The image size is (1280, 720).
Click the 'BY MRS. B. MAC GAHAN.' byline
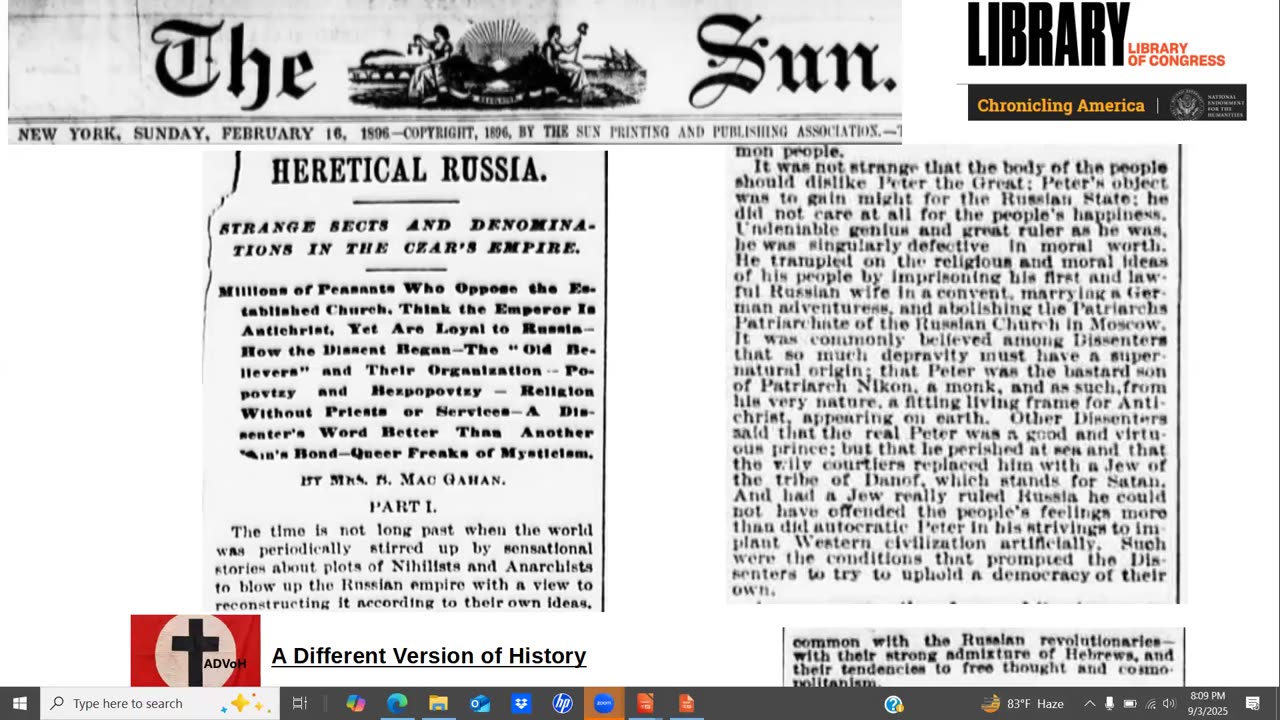(403, 480)
